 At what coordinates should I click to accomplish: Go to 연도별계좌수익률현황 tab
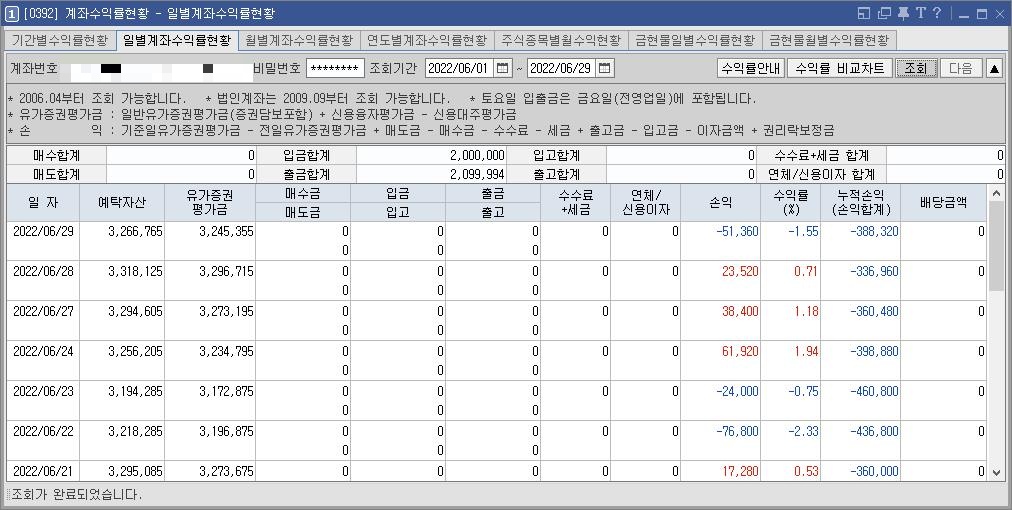coord(427,40)
